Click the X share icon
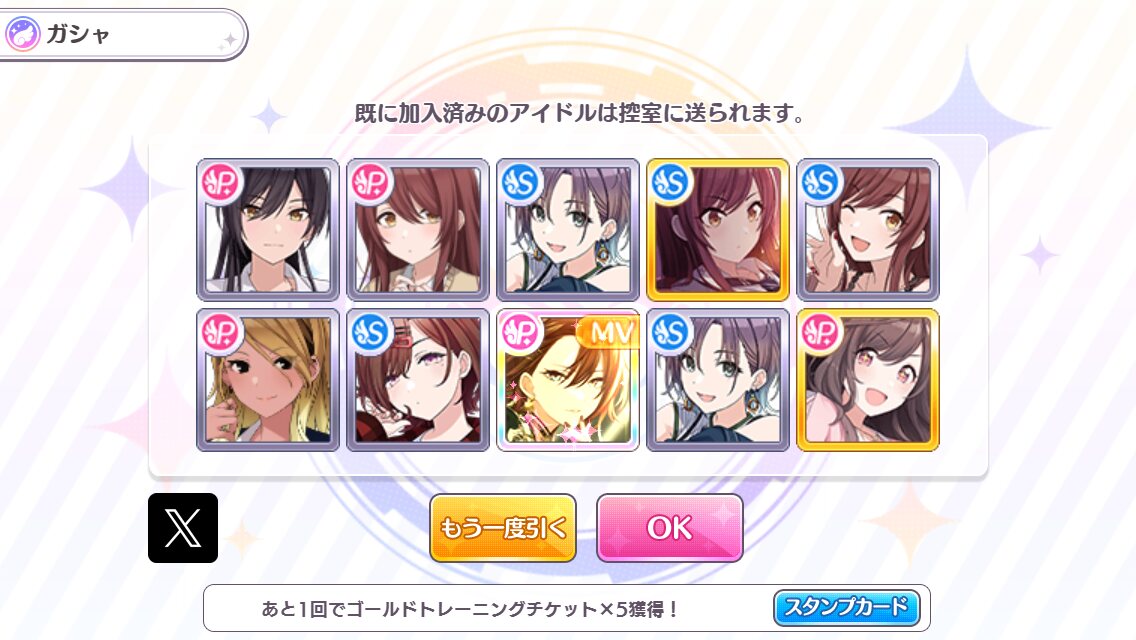This screenshot has height=640, width=1136. (183, 528)
